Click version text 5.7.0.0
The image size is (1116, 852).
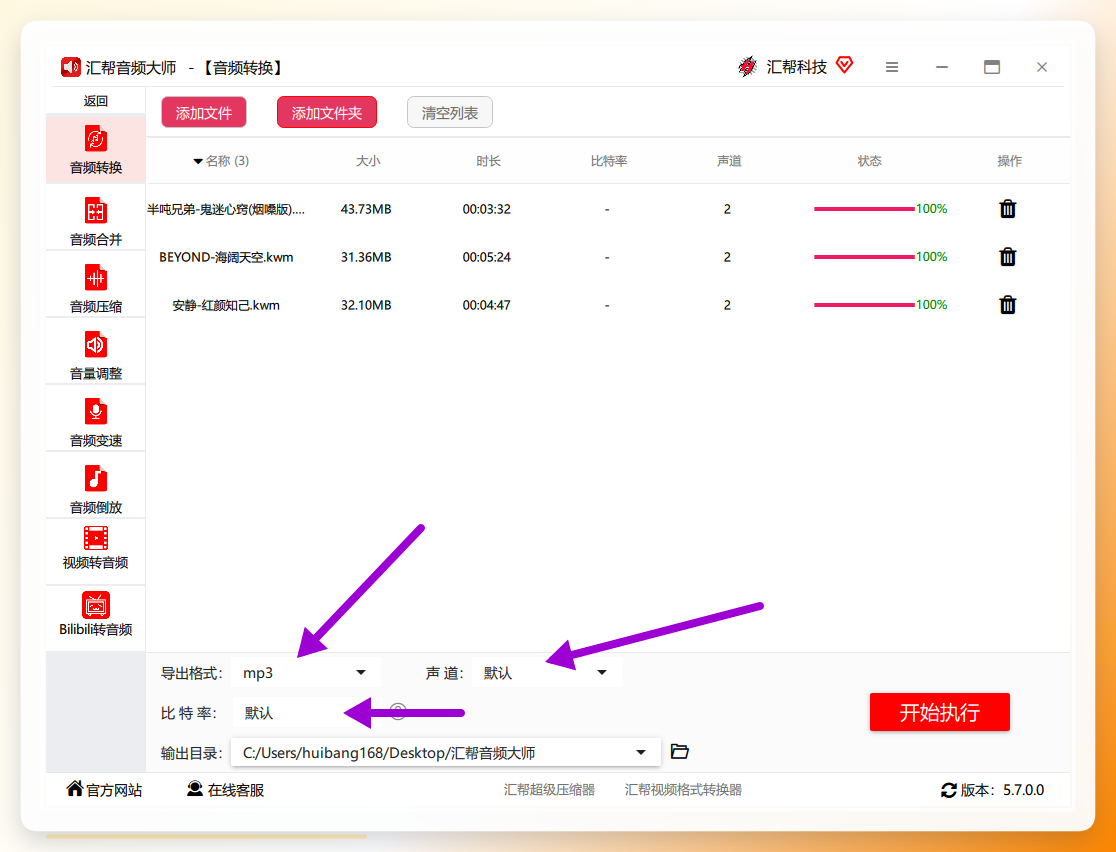(1023, 790)
